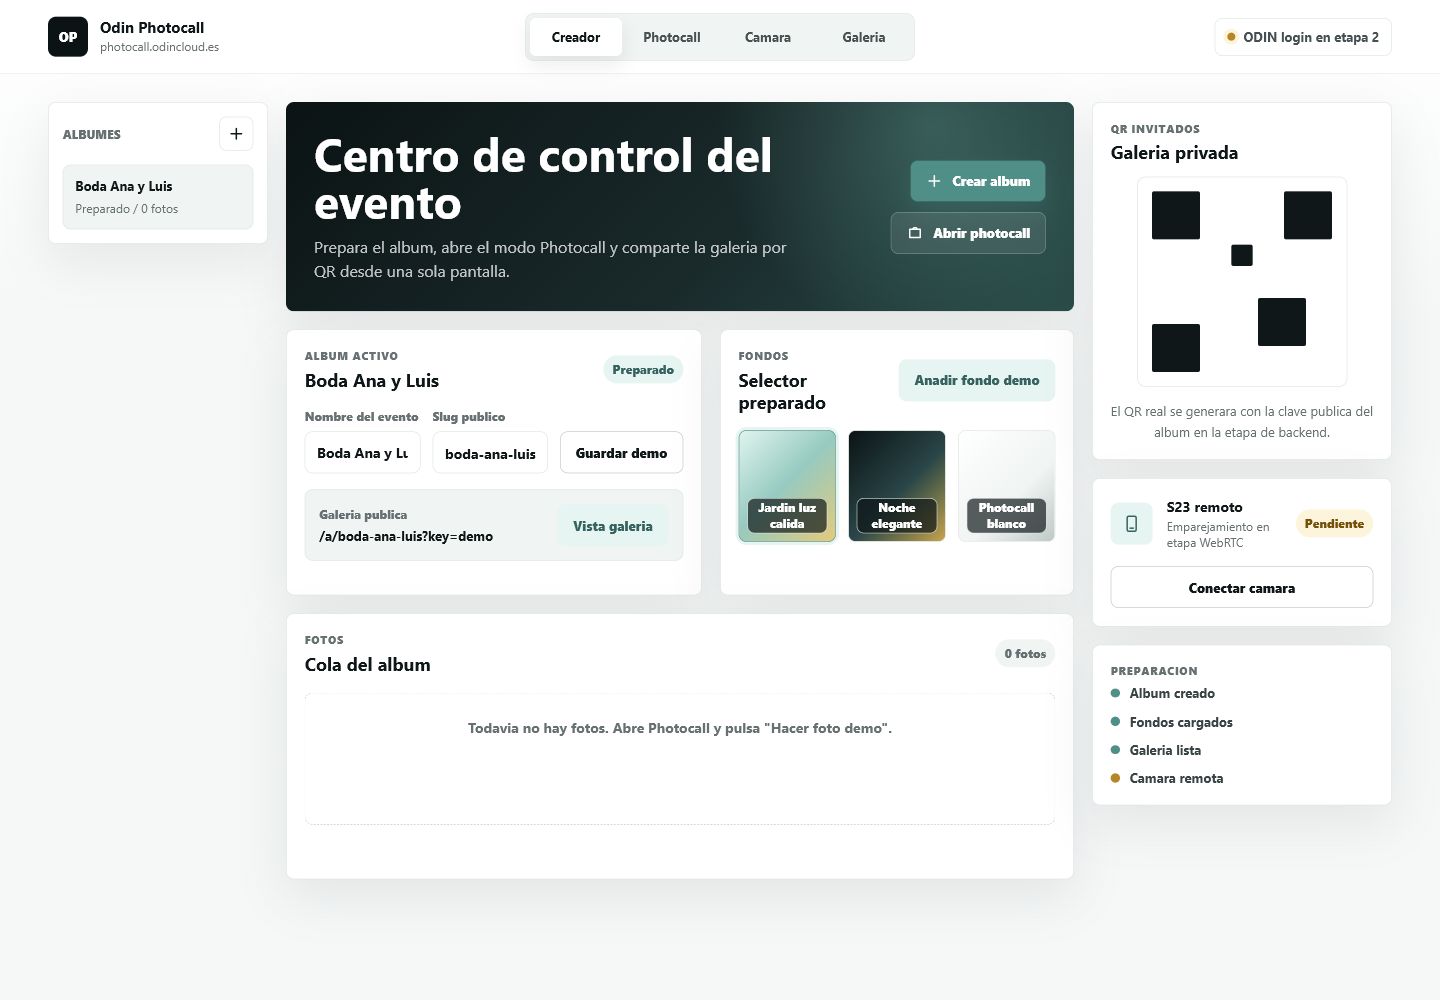Click the Preparado status badge

pos(643,370)
